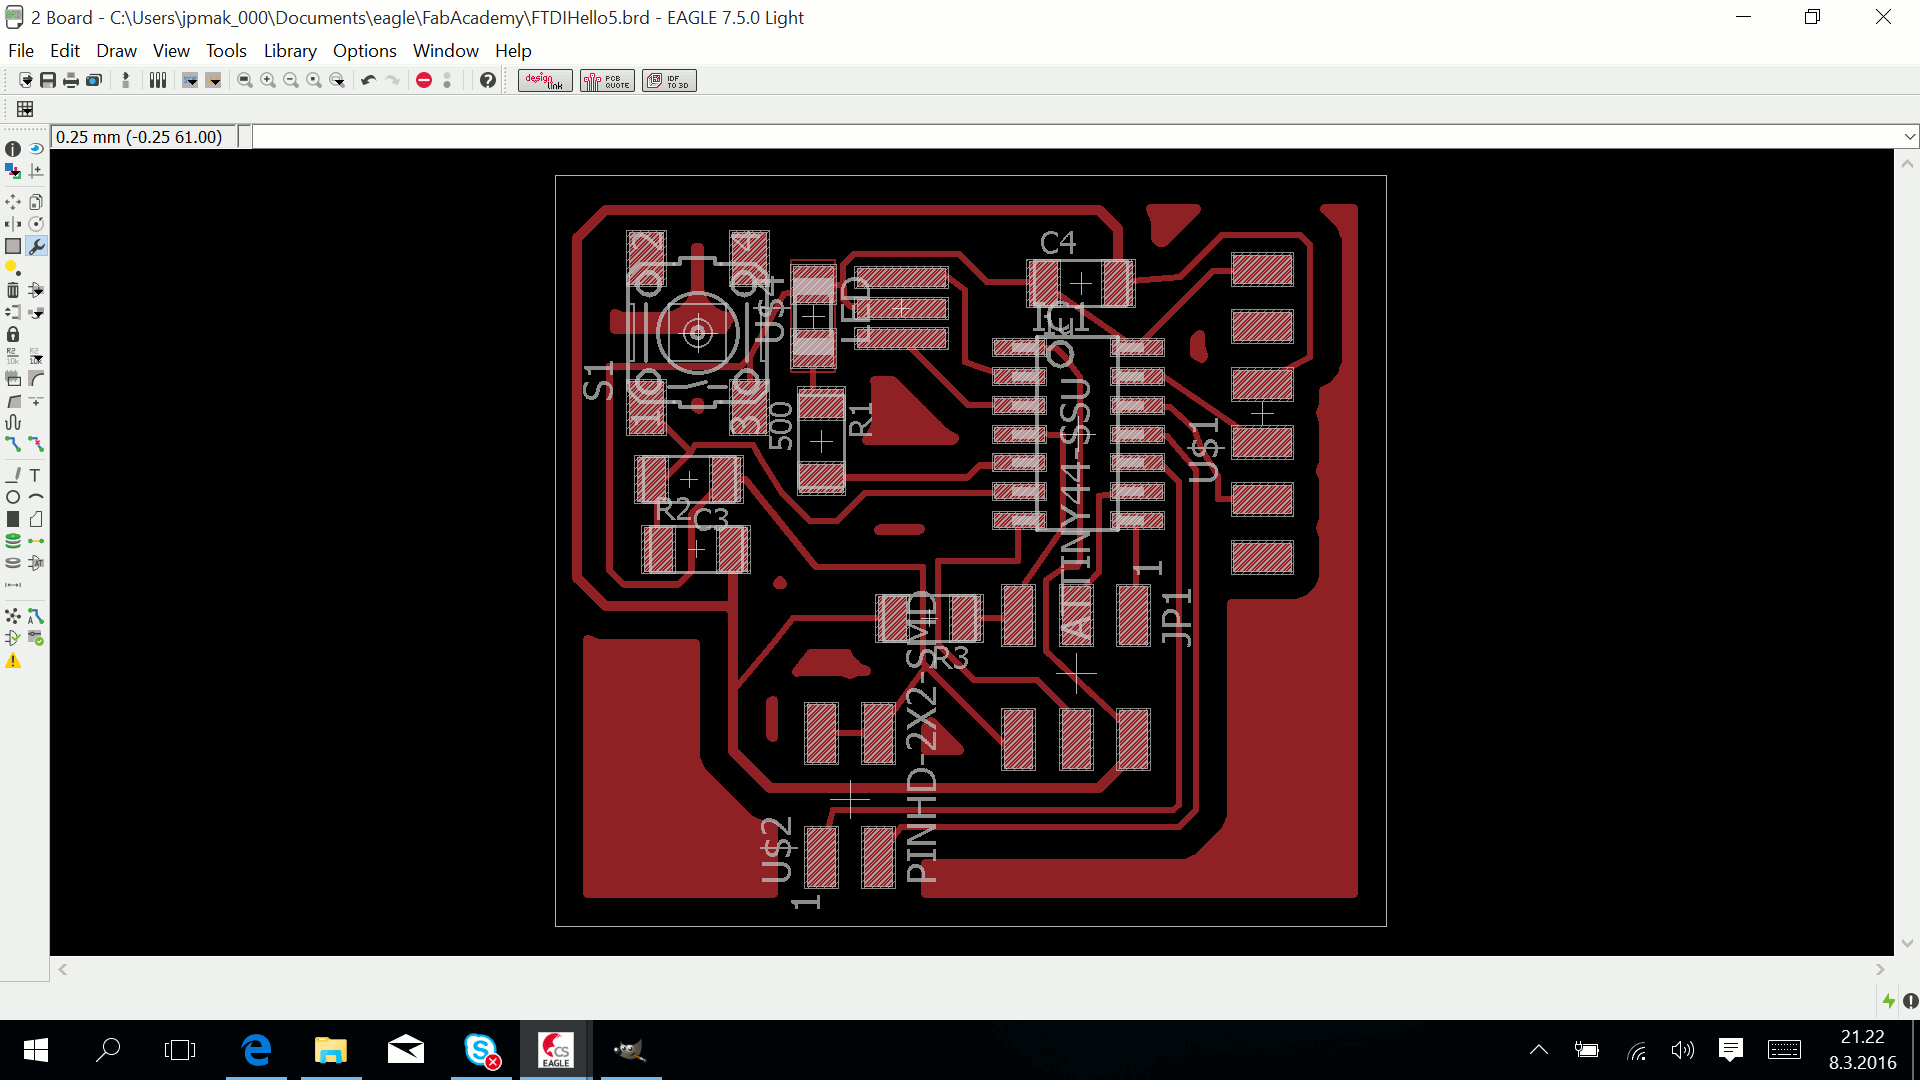Open the SCR script dropdown
The height and width of the screenshot is (1080, 1920).
190,80
